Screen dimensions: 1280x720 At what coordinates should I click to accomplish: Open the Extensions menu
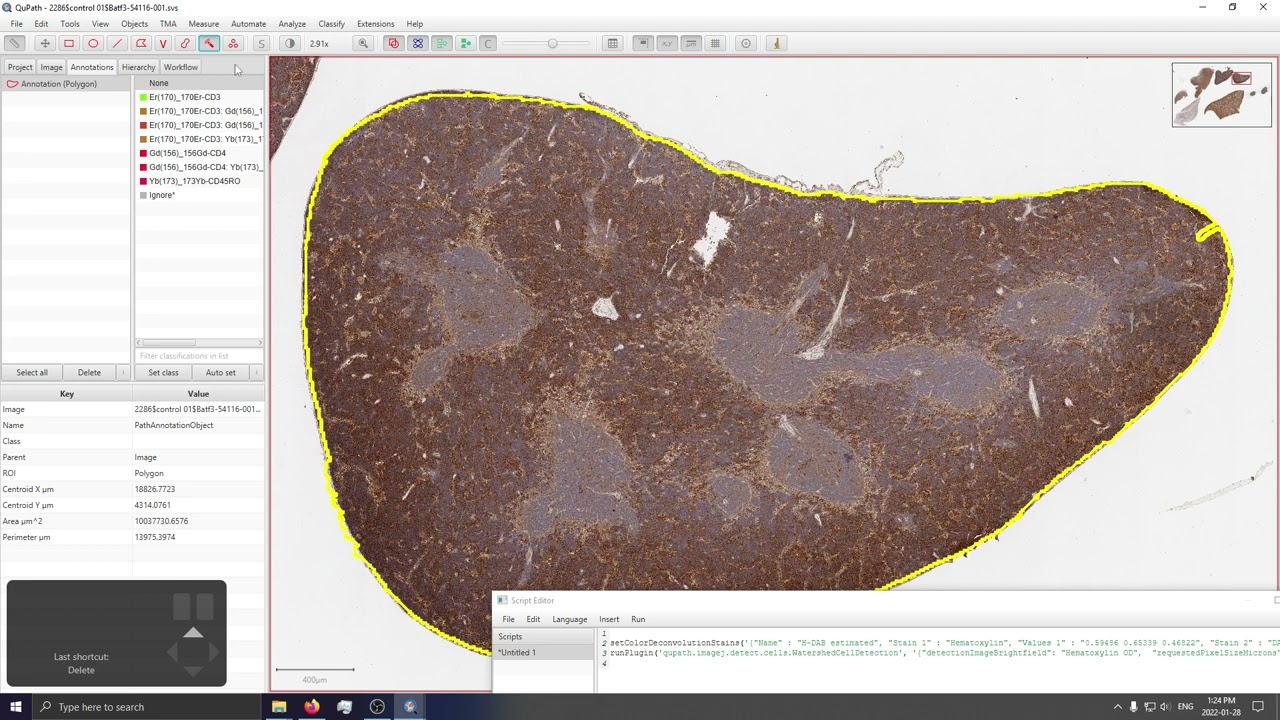coord(375,24)
